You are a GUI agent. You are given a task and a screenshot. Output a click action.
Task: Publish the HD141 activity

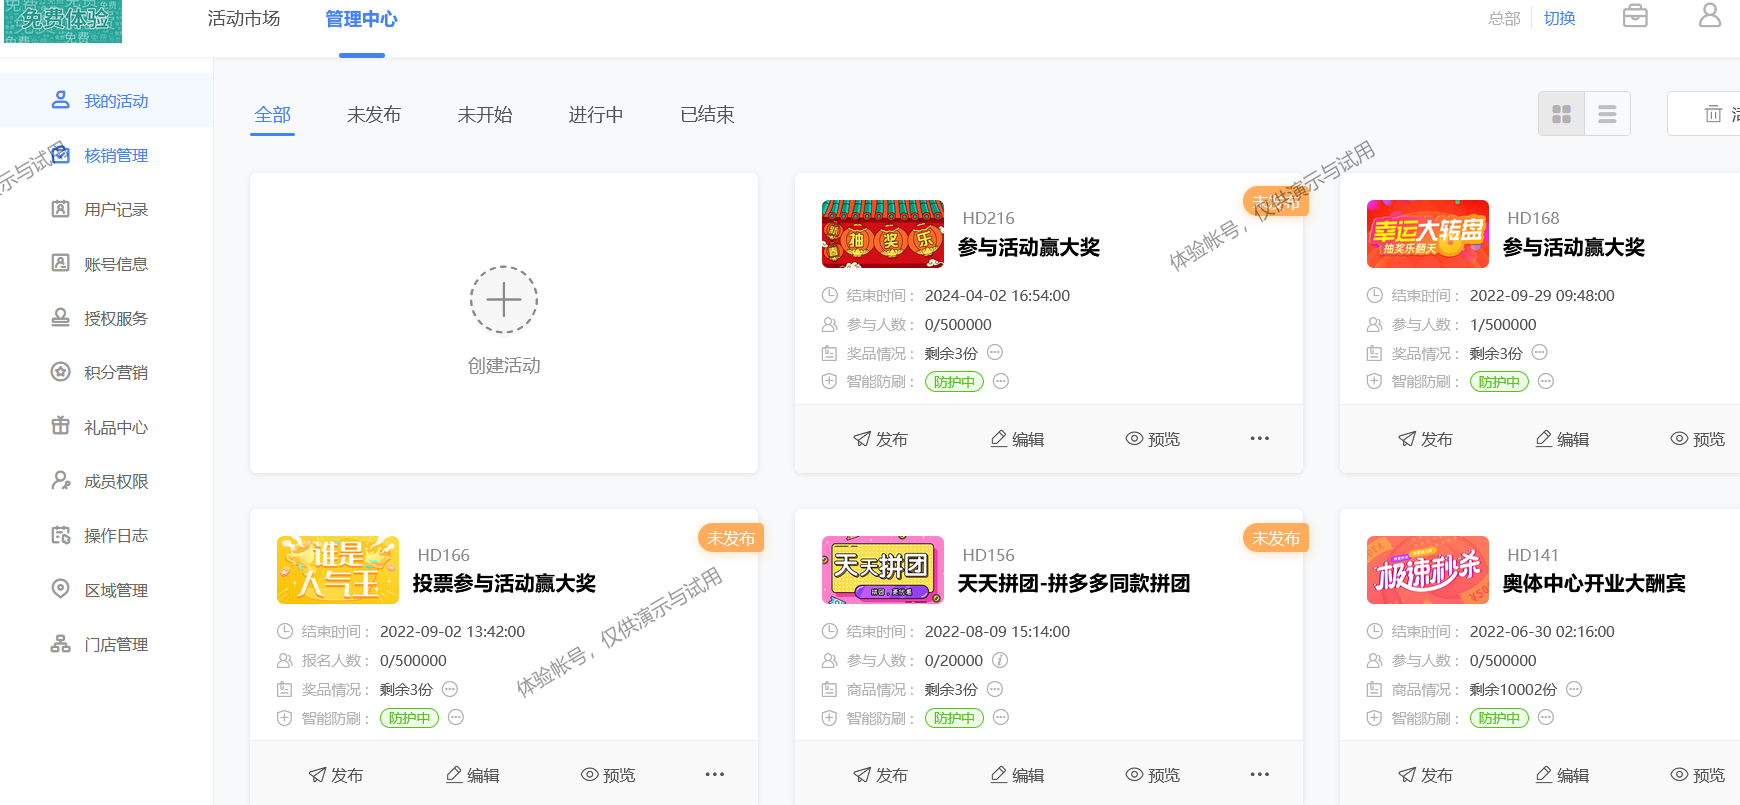tap(1425, 775)
